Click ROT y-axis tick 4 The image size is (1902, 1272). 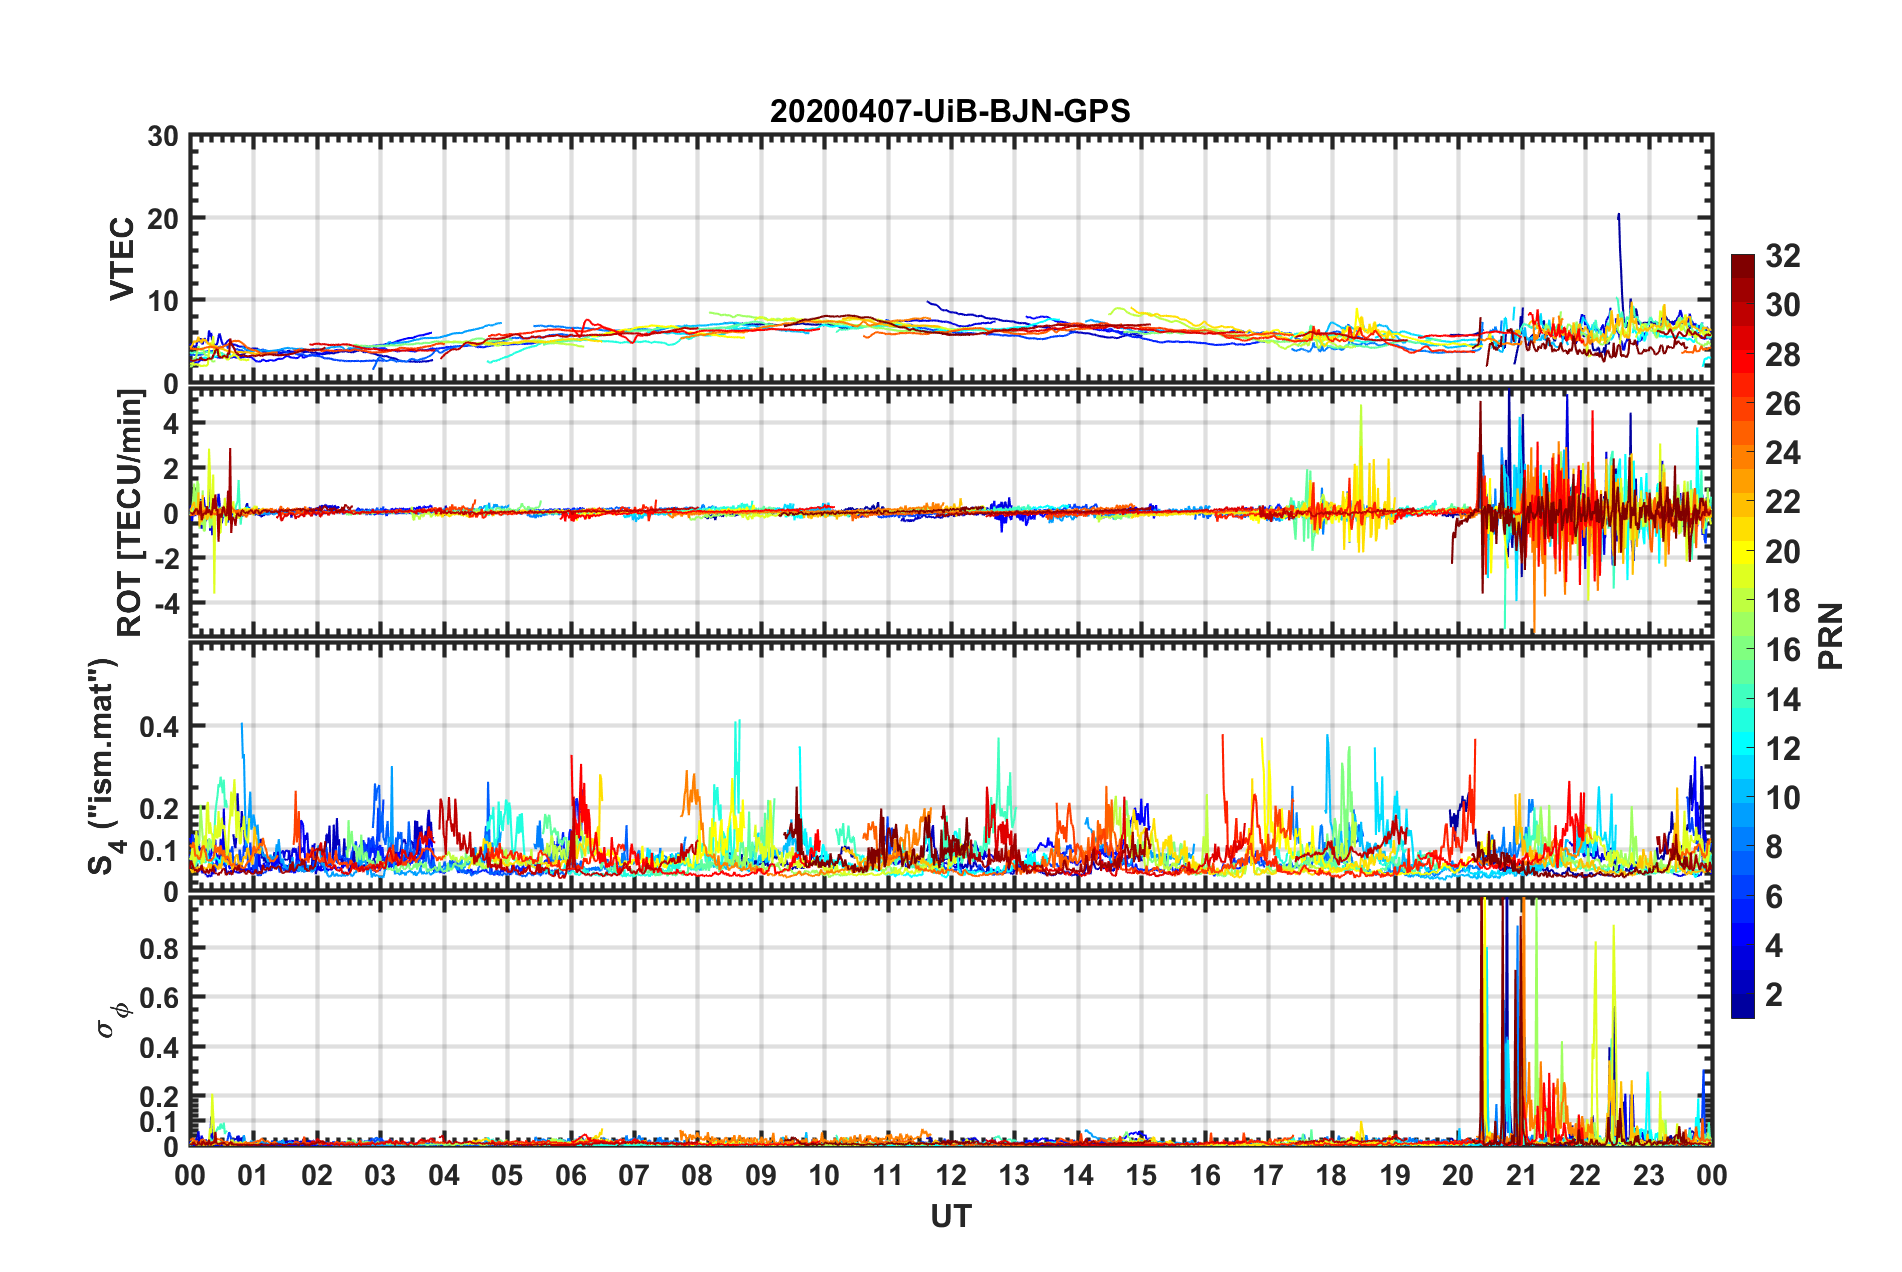pos(171,424)
